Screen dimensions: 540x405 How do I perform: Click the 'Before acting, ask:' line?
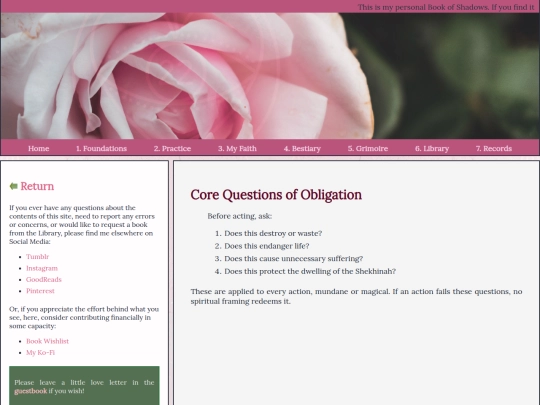tap(240, 216)
